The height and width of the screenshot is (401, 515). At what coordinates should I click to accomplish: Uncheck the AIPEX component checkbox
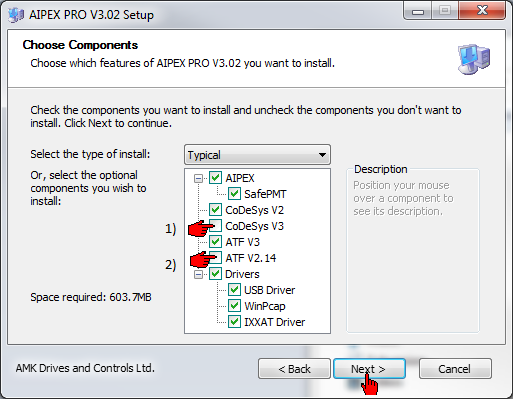coord(215,178)
